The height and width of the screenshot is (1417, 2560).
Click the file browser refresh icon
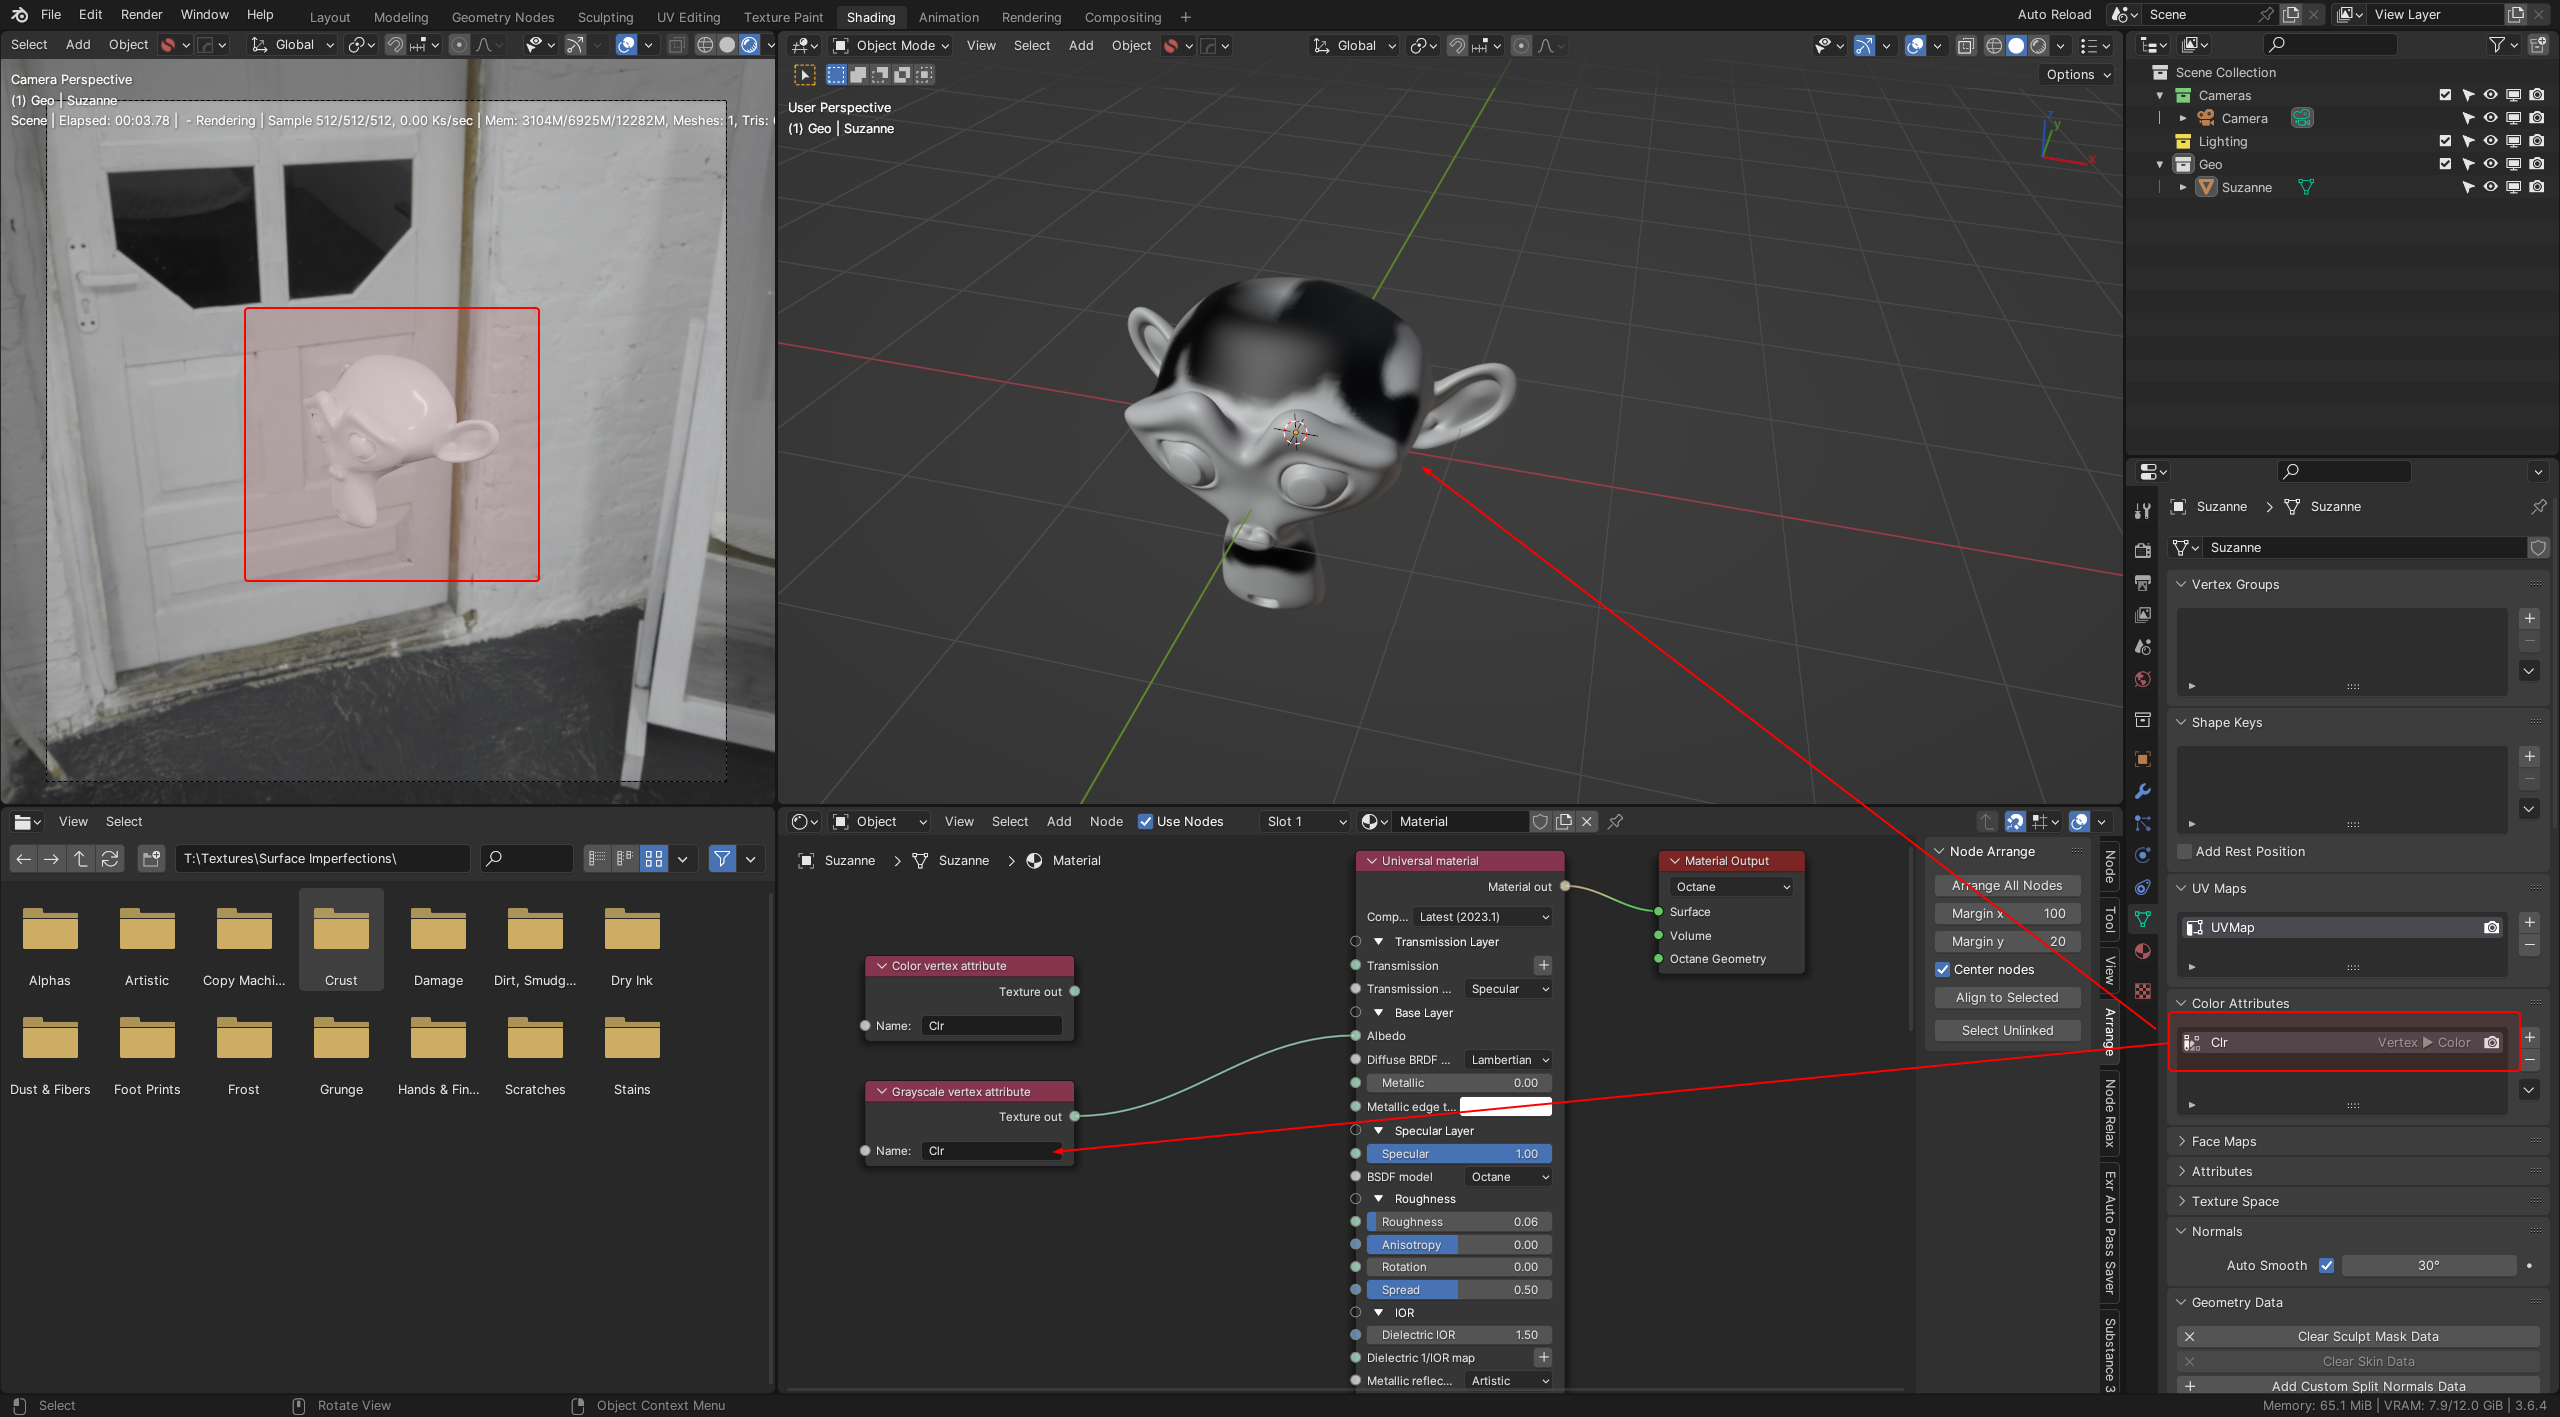tap(110, 858)
